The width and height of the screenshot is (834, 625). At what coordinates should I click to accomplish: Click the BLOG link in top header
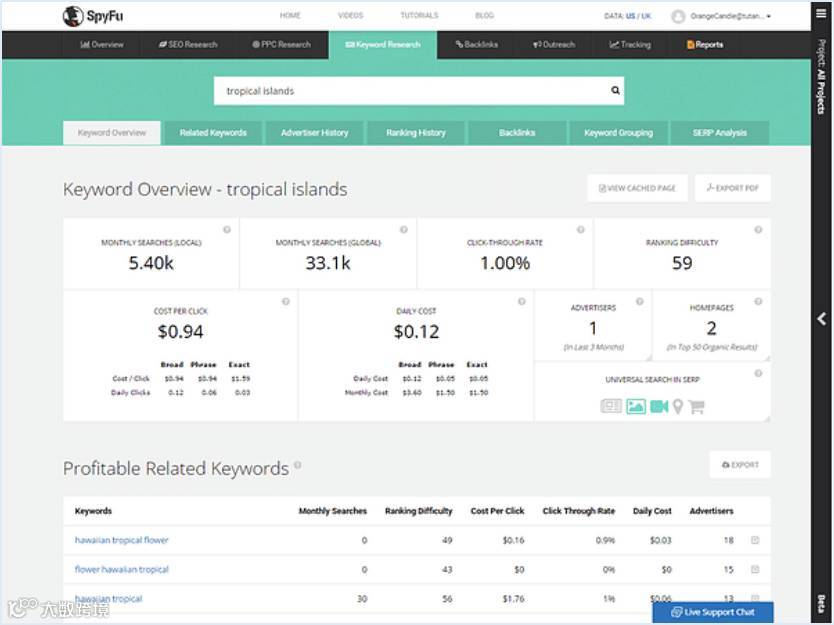484,15
